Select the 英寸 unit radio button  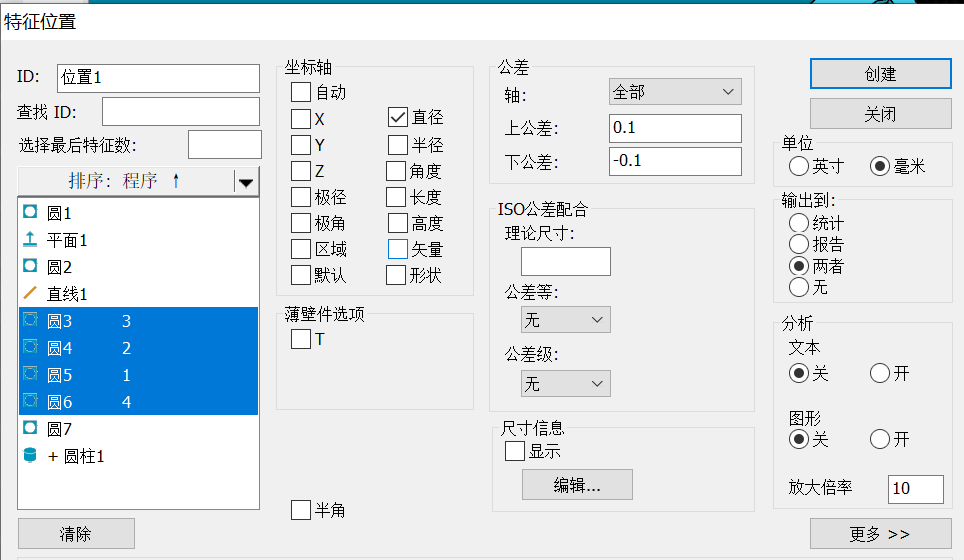point(799,166)
